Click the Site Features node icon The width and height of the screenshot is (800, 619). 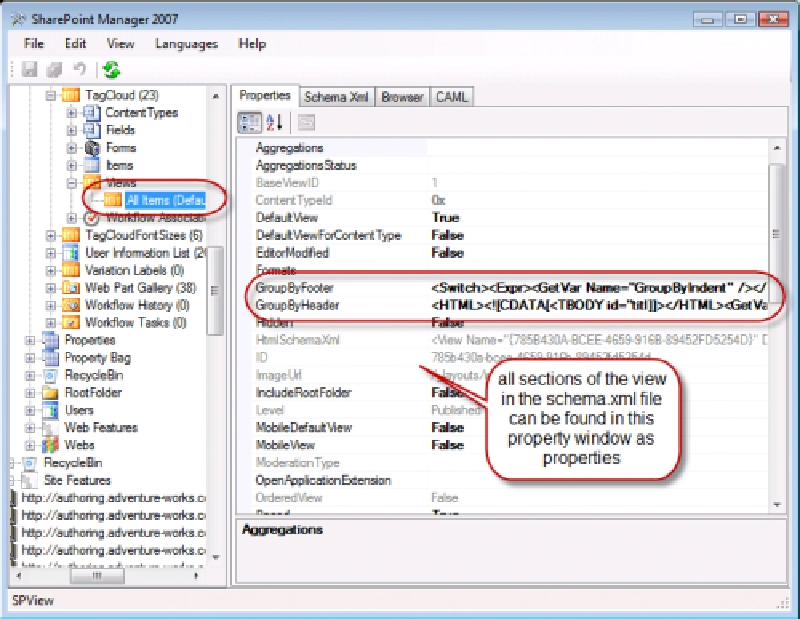point(30,480)
